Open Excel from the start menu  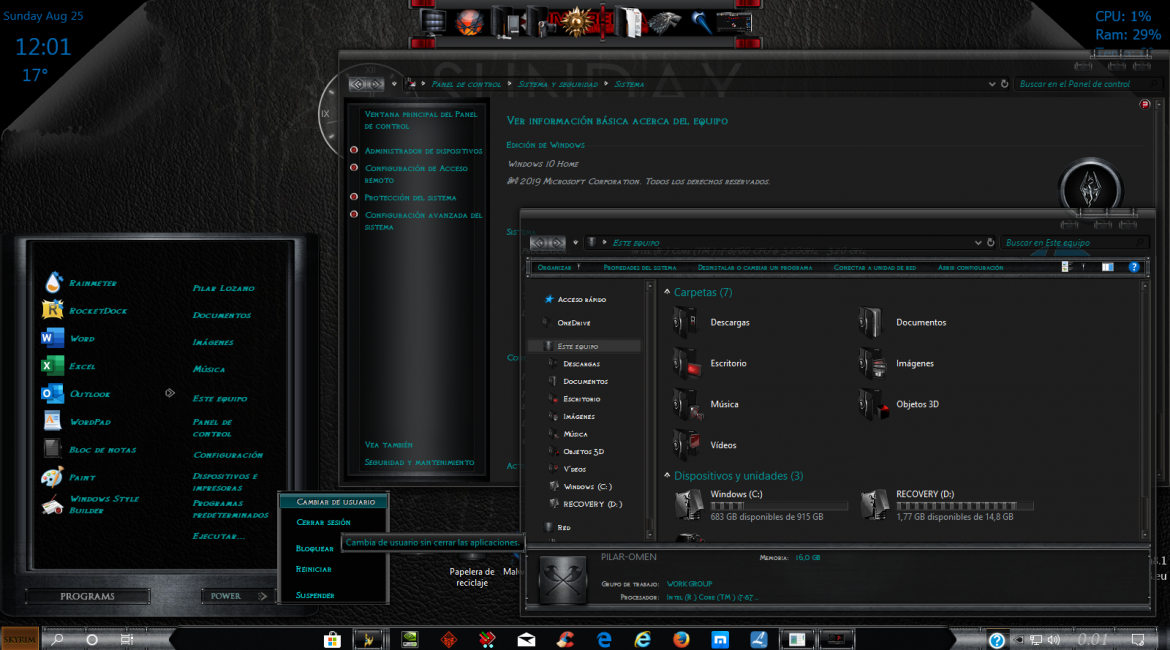click(x=69, y=366)
